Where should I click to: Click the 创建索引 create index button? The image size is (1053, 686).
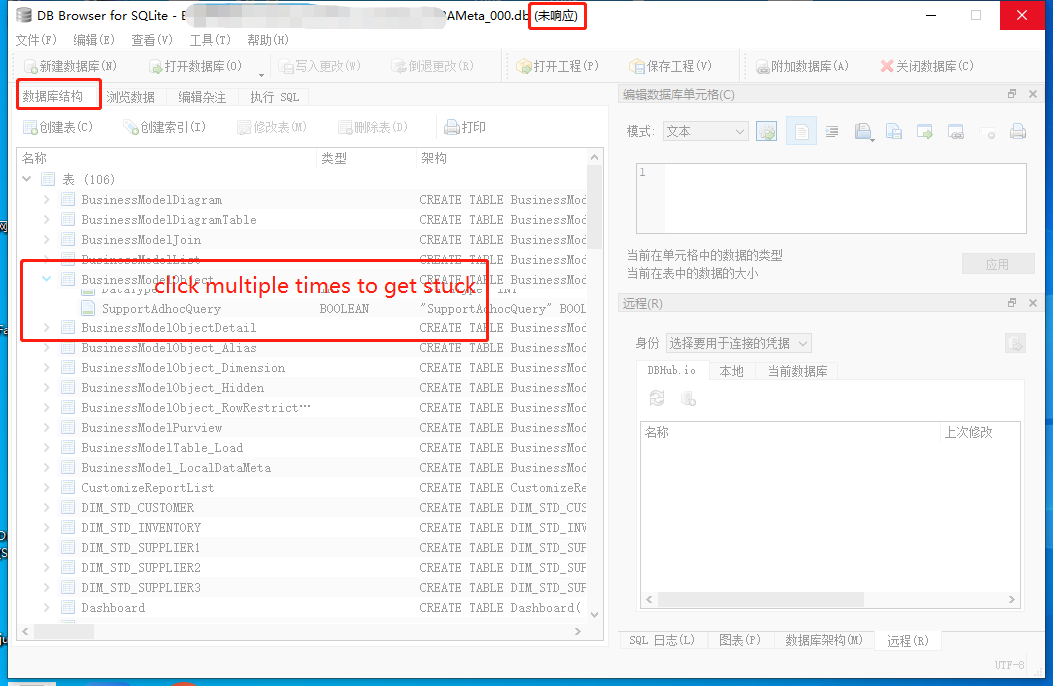[165, 127]
